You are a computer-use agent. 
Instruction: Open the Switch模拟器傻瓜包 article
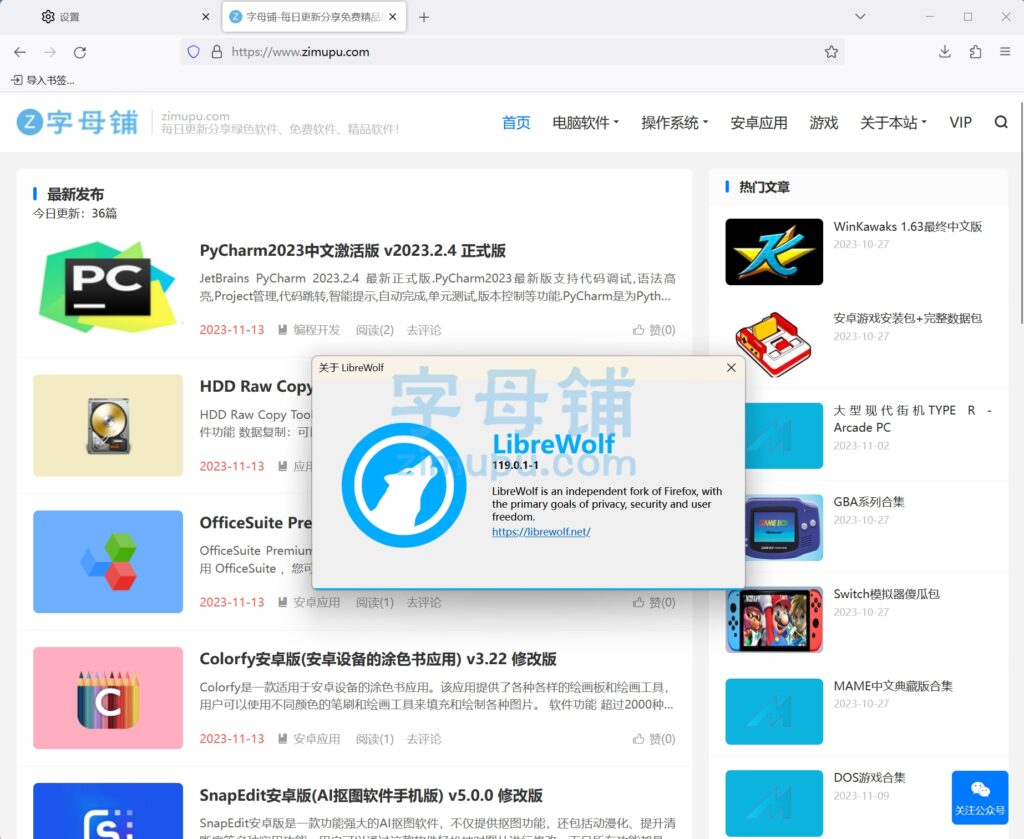(x=886, y=594)
